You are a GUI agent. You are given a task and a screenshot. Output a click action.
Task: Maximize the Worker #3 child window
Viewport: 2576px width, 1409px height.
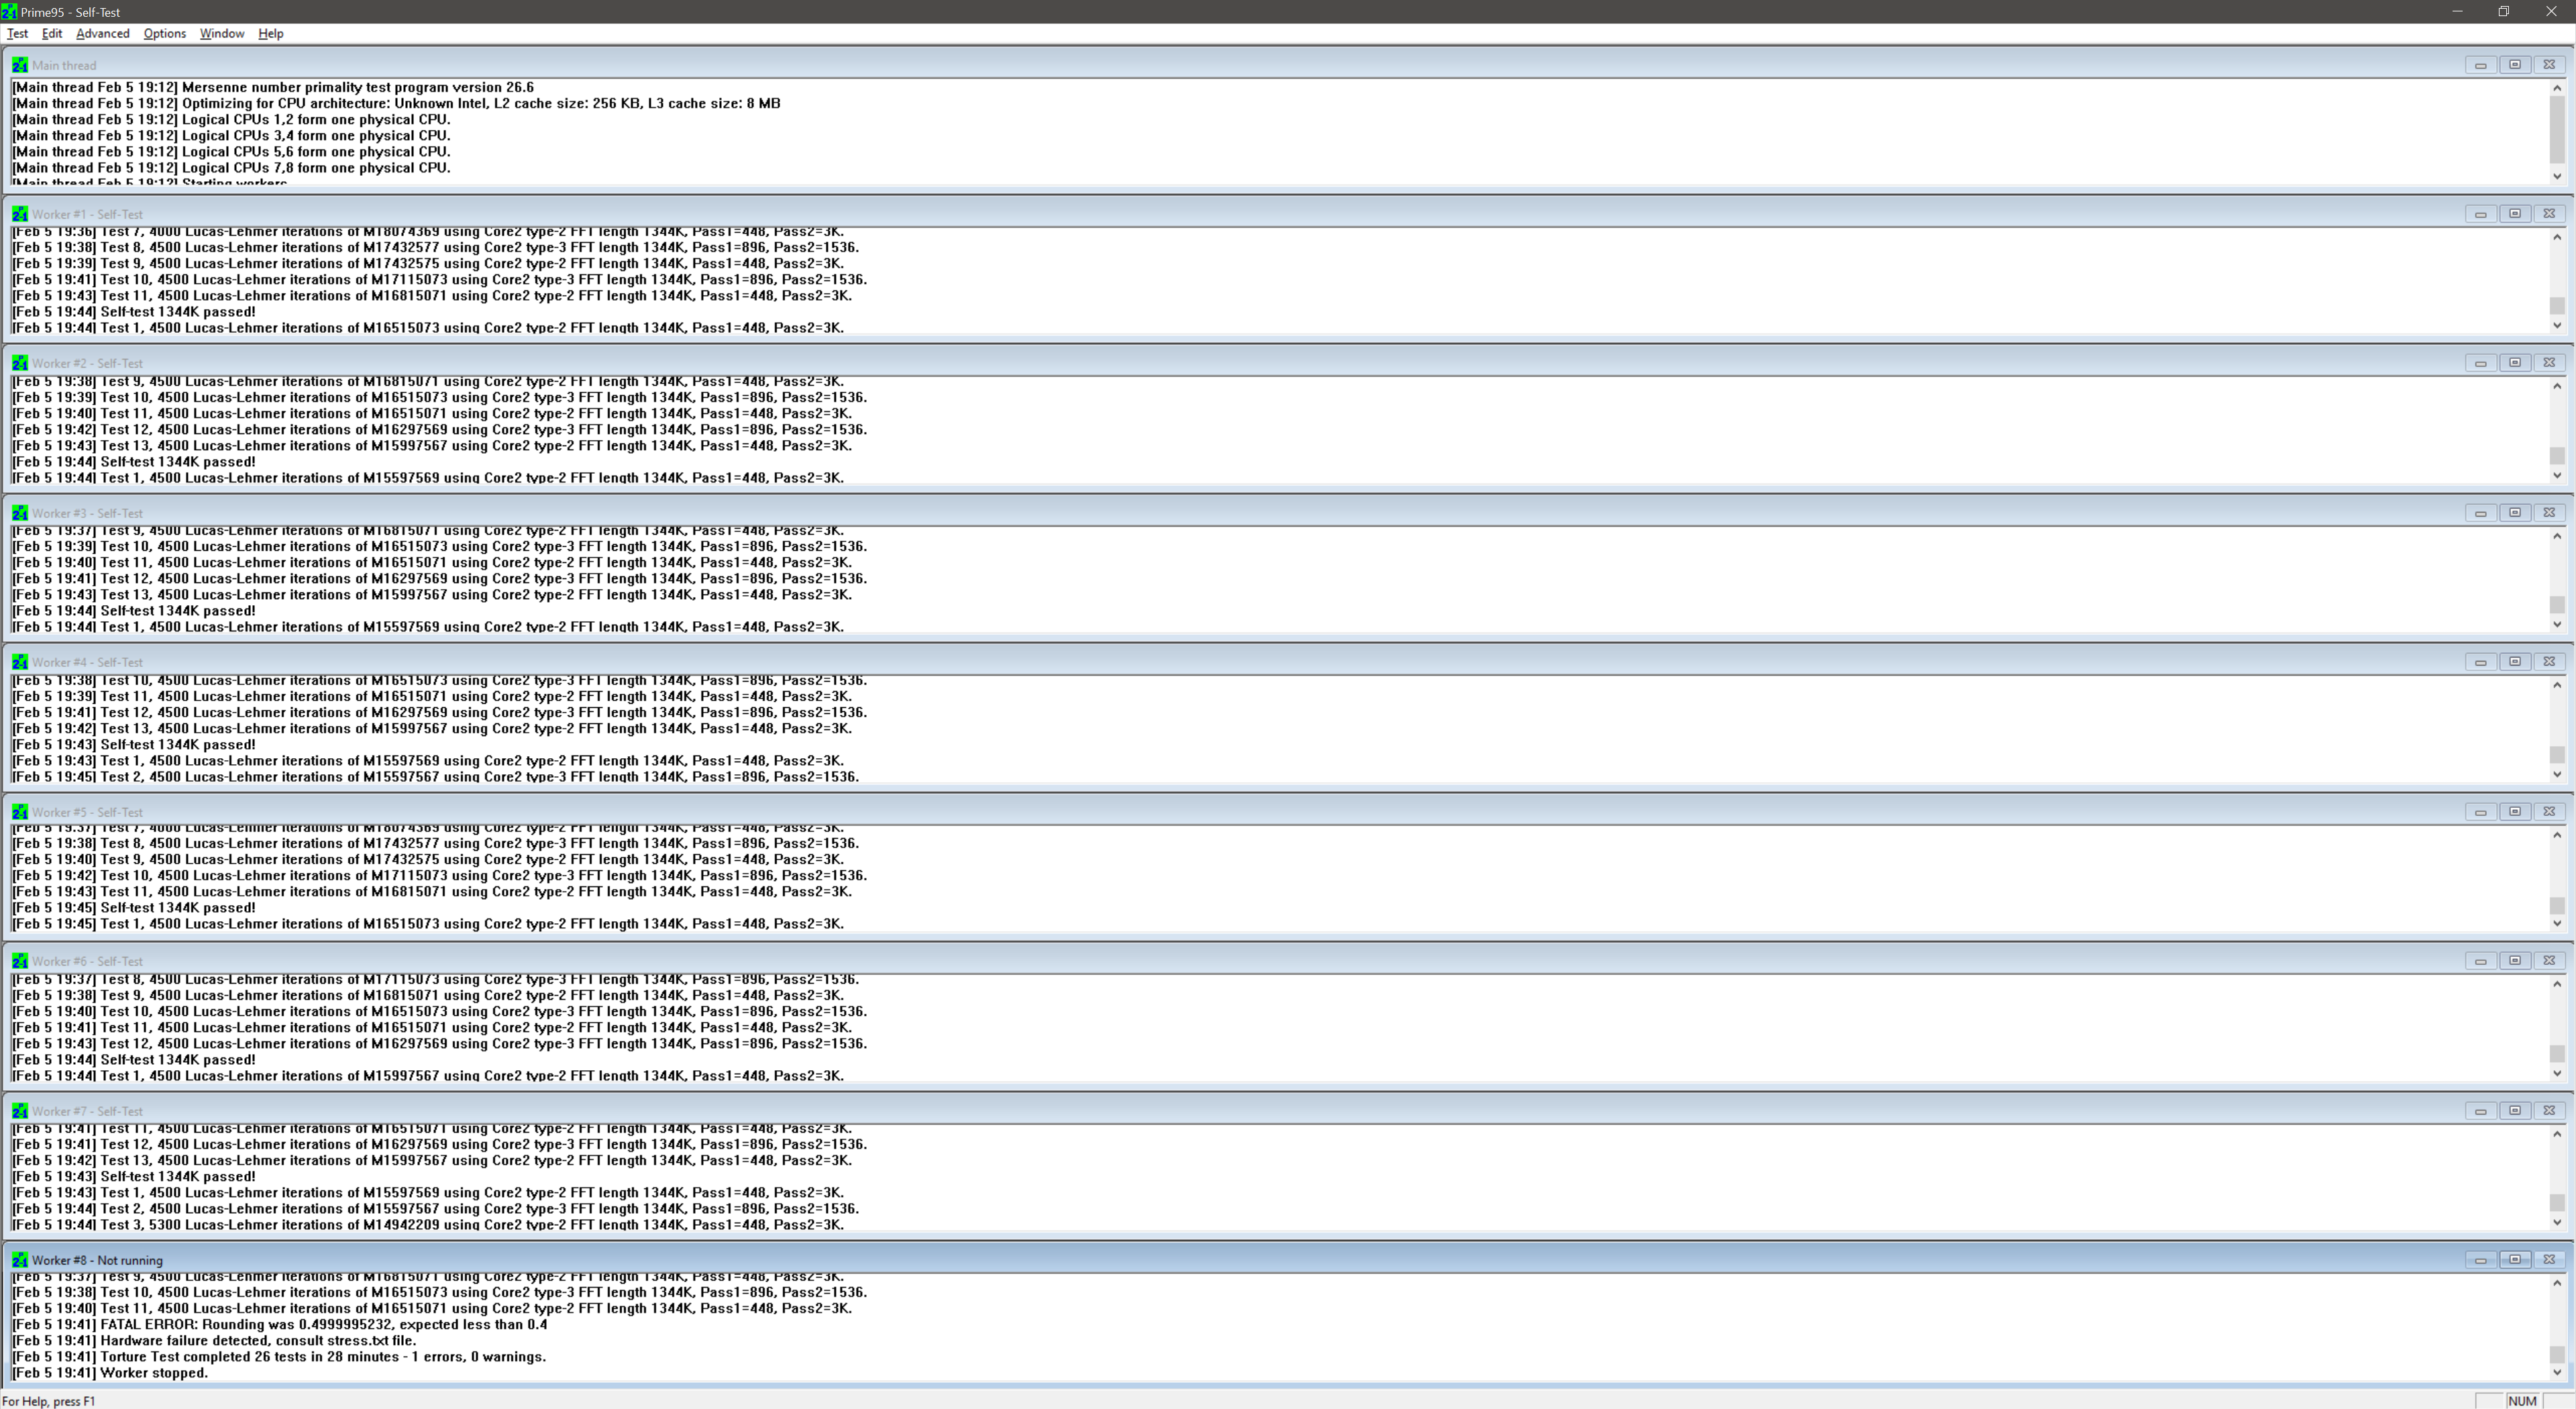click(2514, 513)
